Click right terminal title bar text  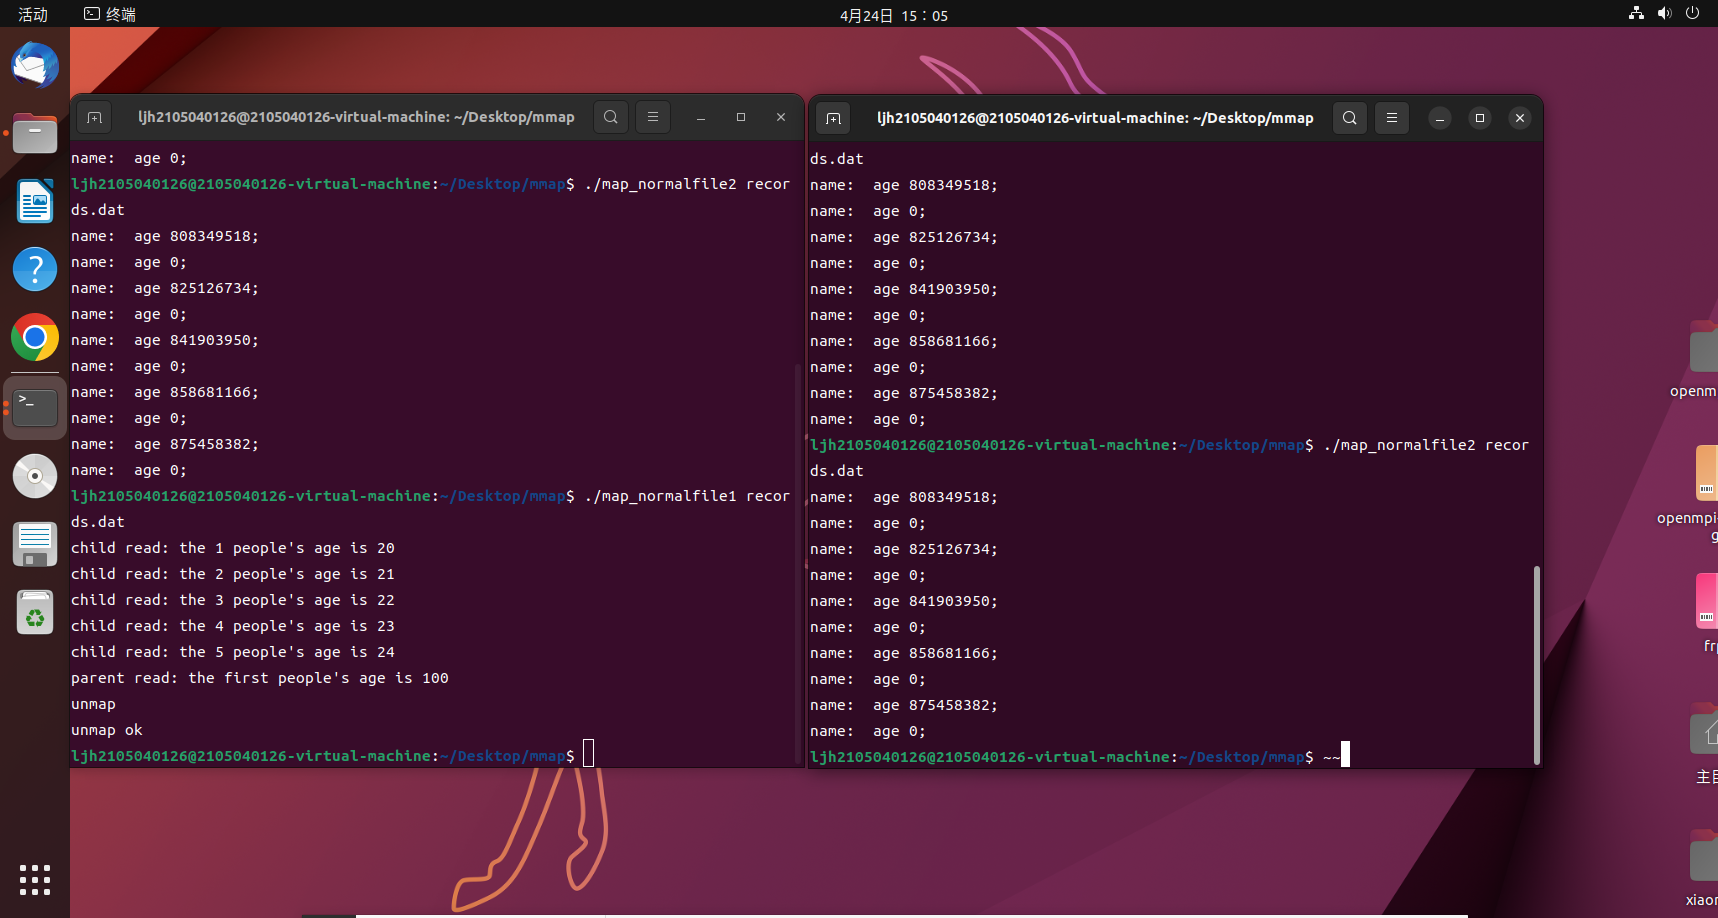point(1095,118)
